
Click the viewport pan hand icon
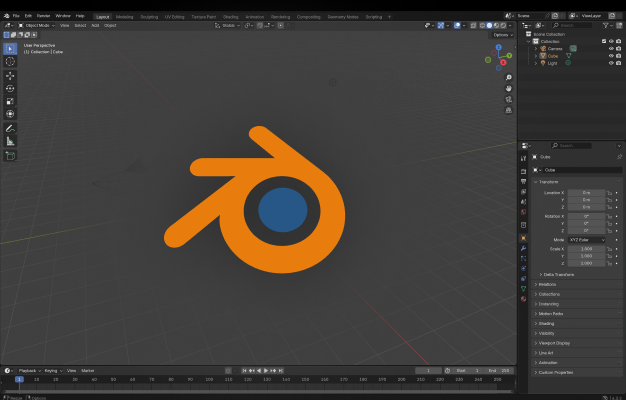(509, 88)
